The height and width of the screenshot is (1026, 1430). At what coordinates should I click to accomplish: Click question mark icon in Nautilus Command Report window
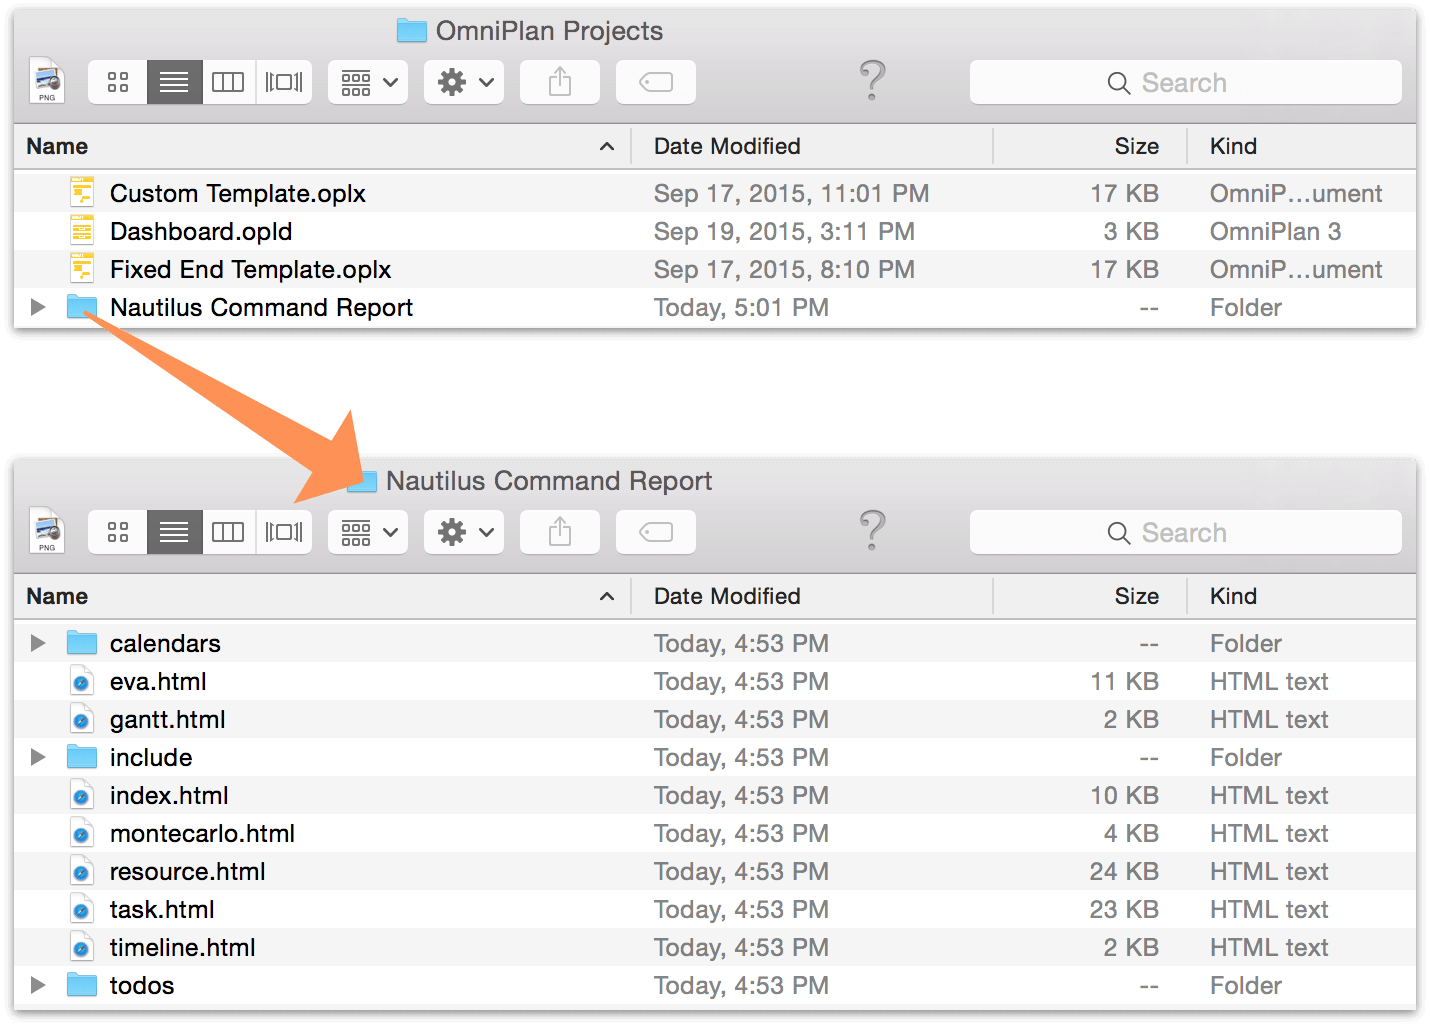(x=872, y=530)
